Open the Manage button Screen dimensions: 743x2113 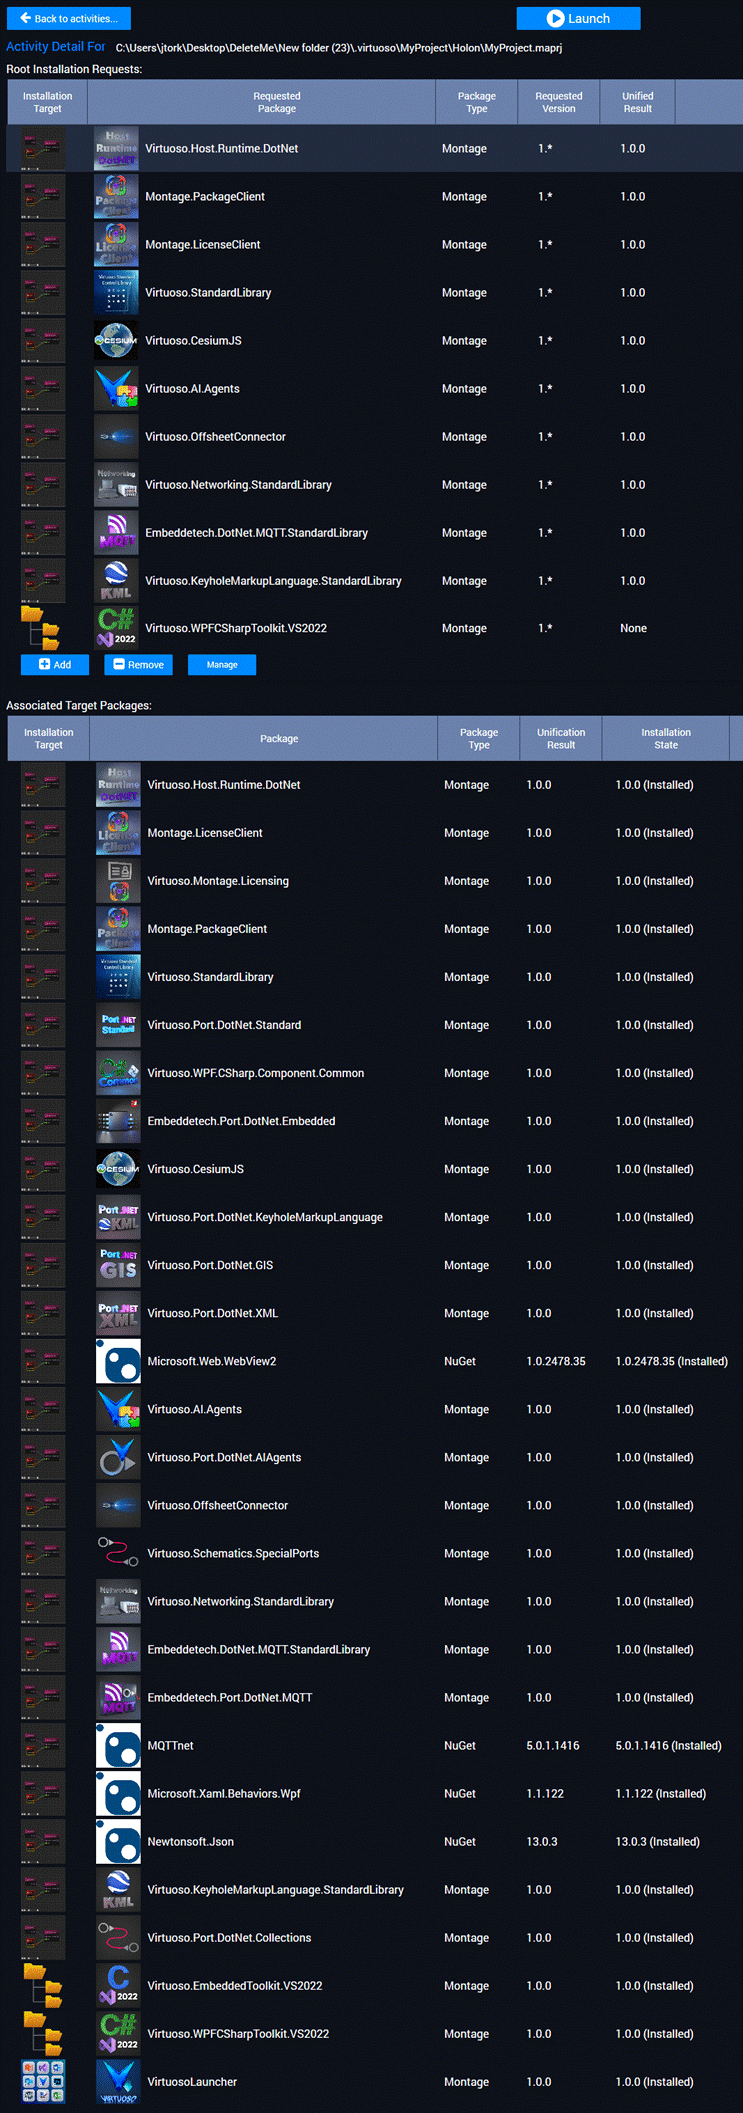coord(222,665)
